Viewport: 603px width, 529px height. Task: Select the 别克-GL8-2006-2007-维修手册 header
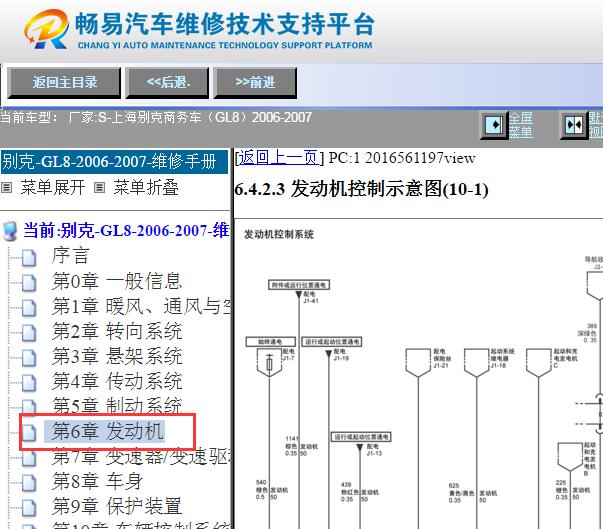[x=114, y=162]
